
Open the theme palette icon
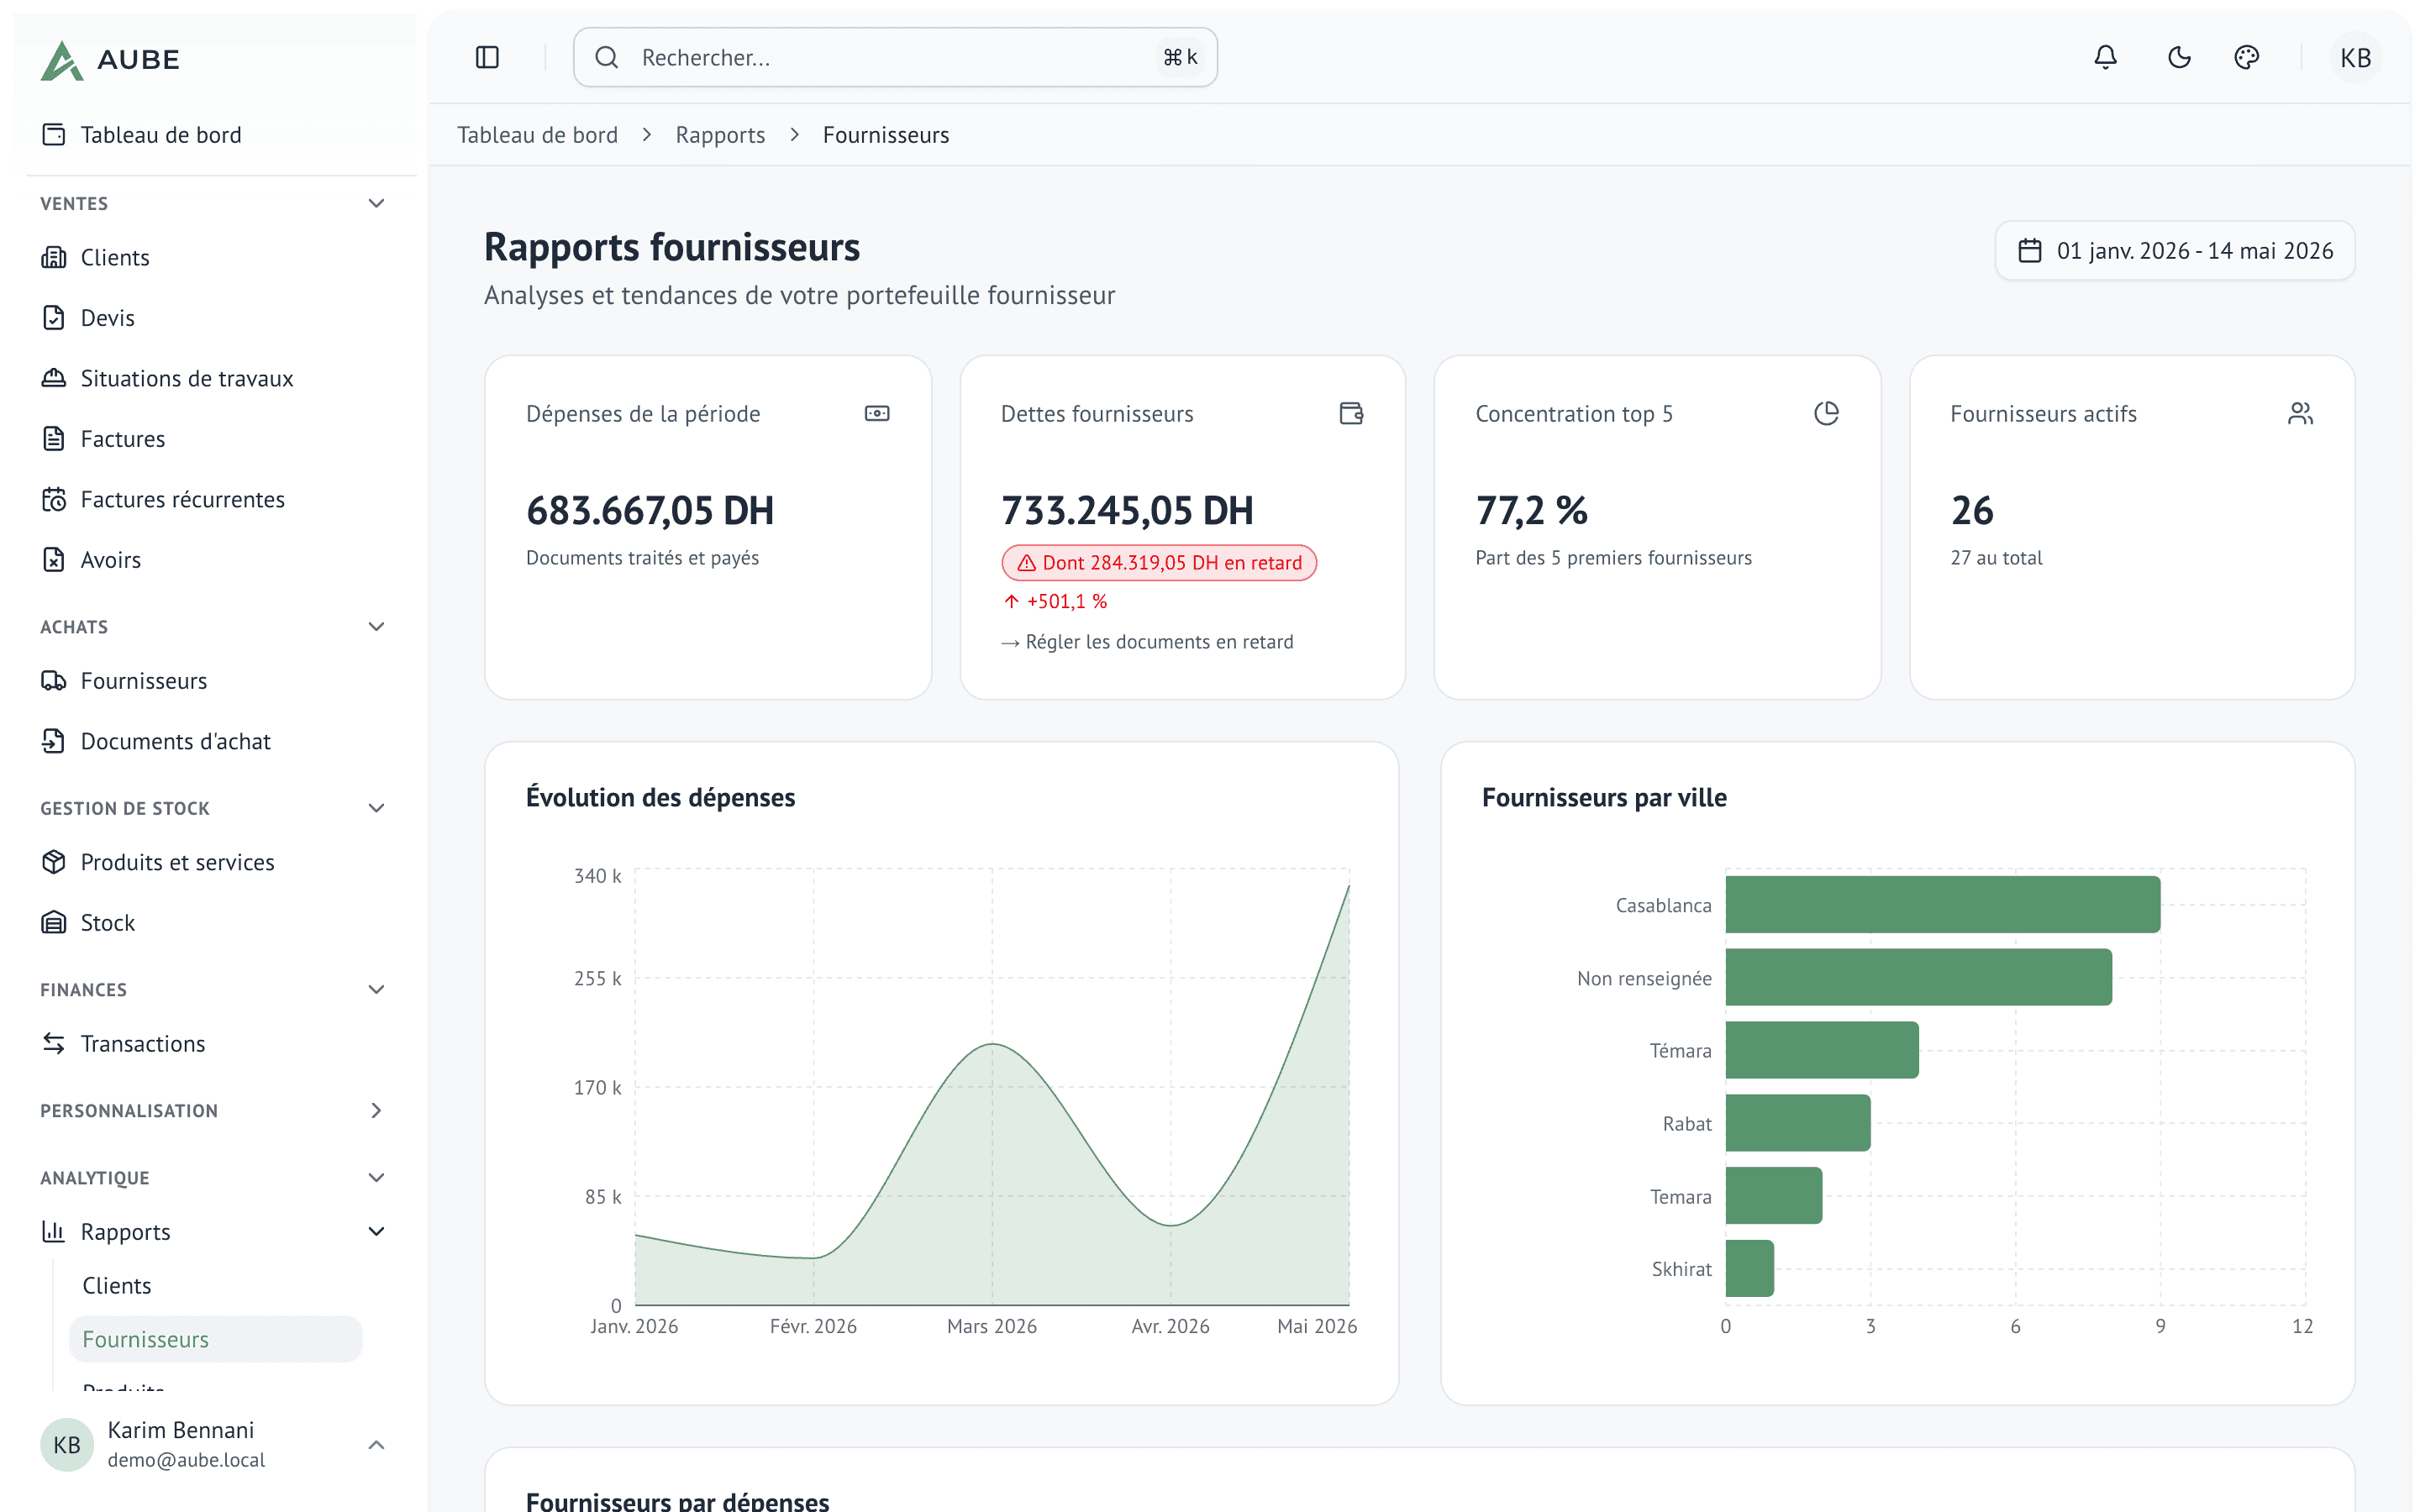tap(2246, 57)
